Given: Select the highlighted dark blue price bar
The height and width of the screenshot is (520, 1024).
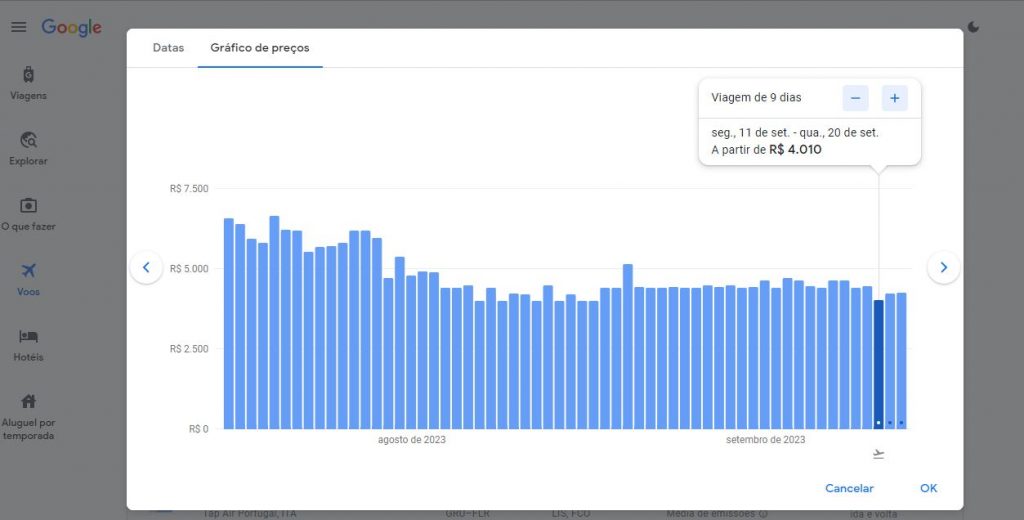Looking at the screenshot, I should tap(879, 365).
